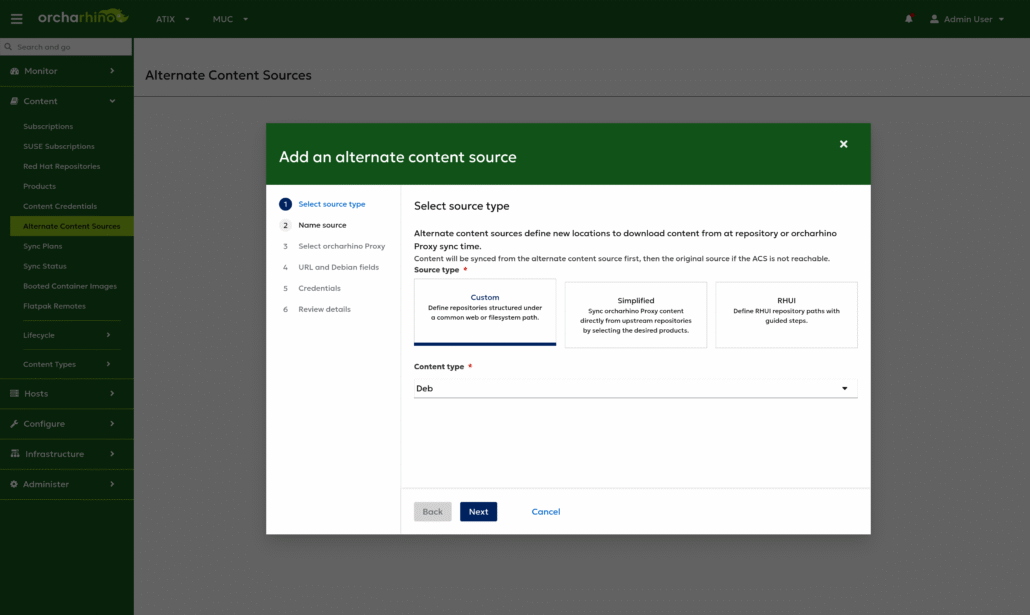Open Sync Plans in the sidebar
This screenshot has height=615, width=1030.
[x=42, y=246]
